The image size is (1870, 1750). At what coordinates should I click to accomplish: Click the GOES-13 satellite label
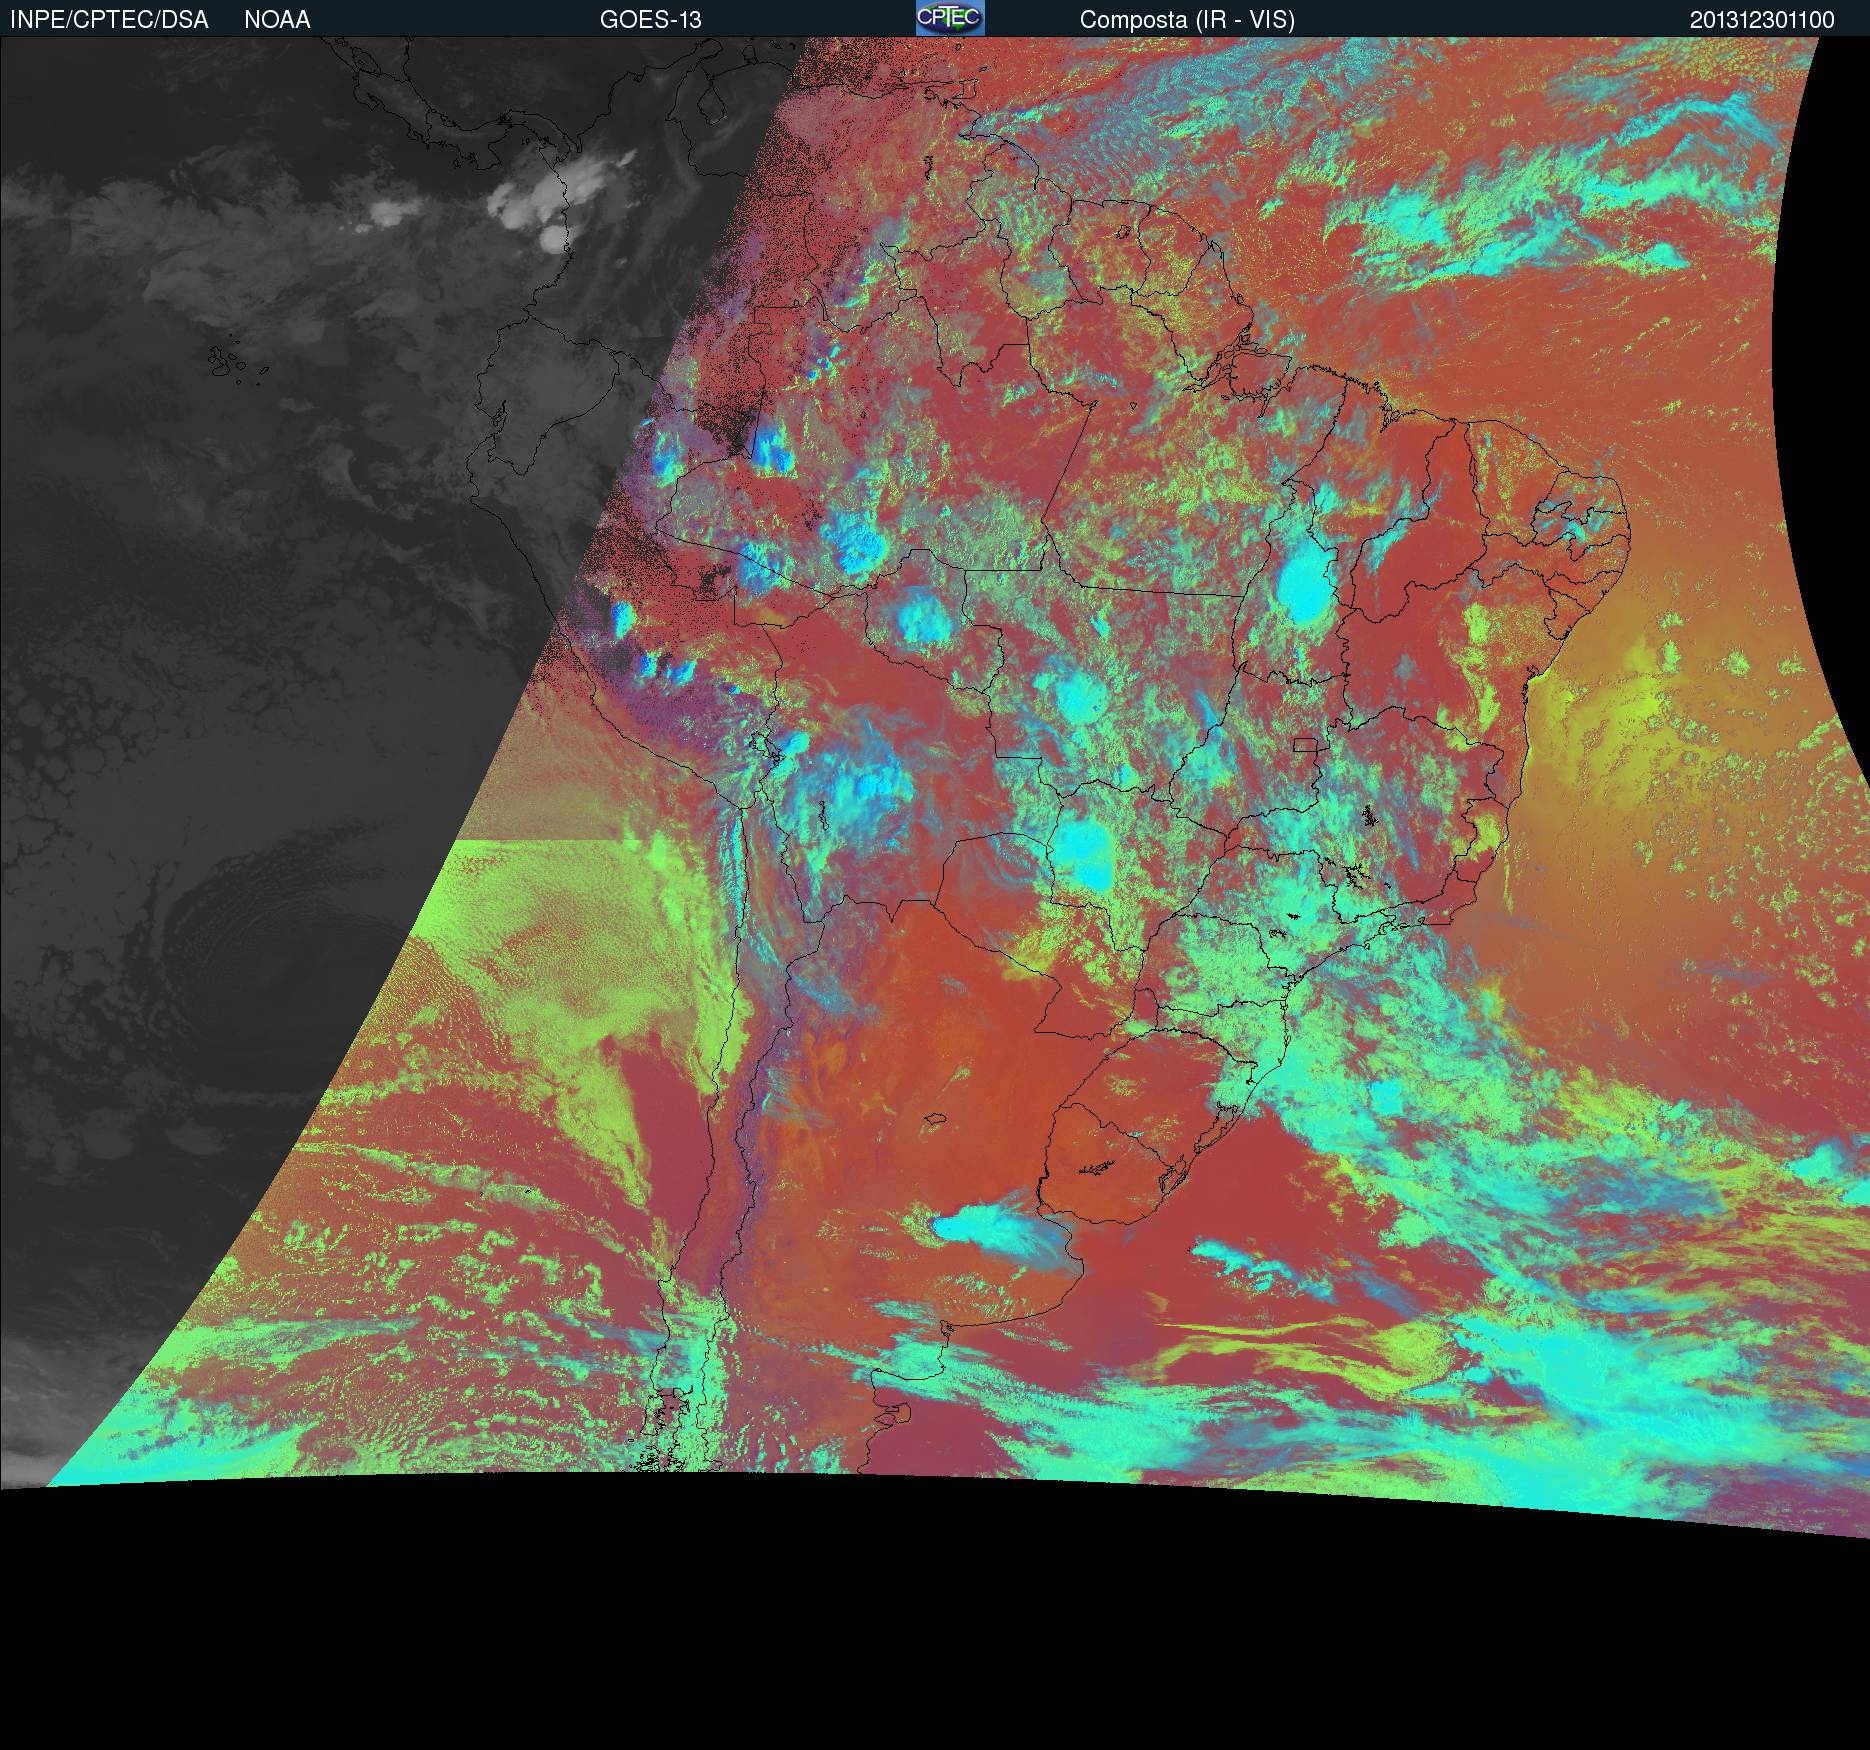651,20
